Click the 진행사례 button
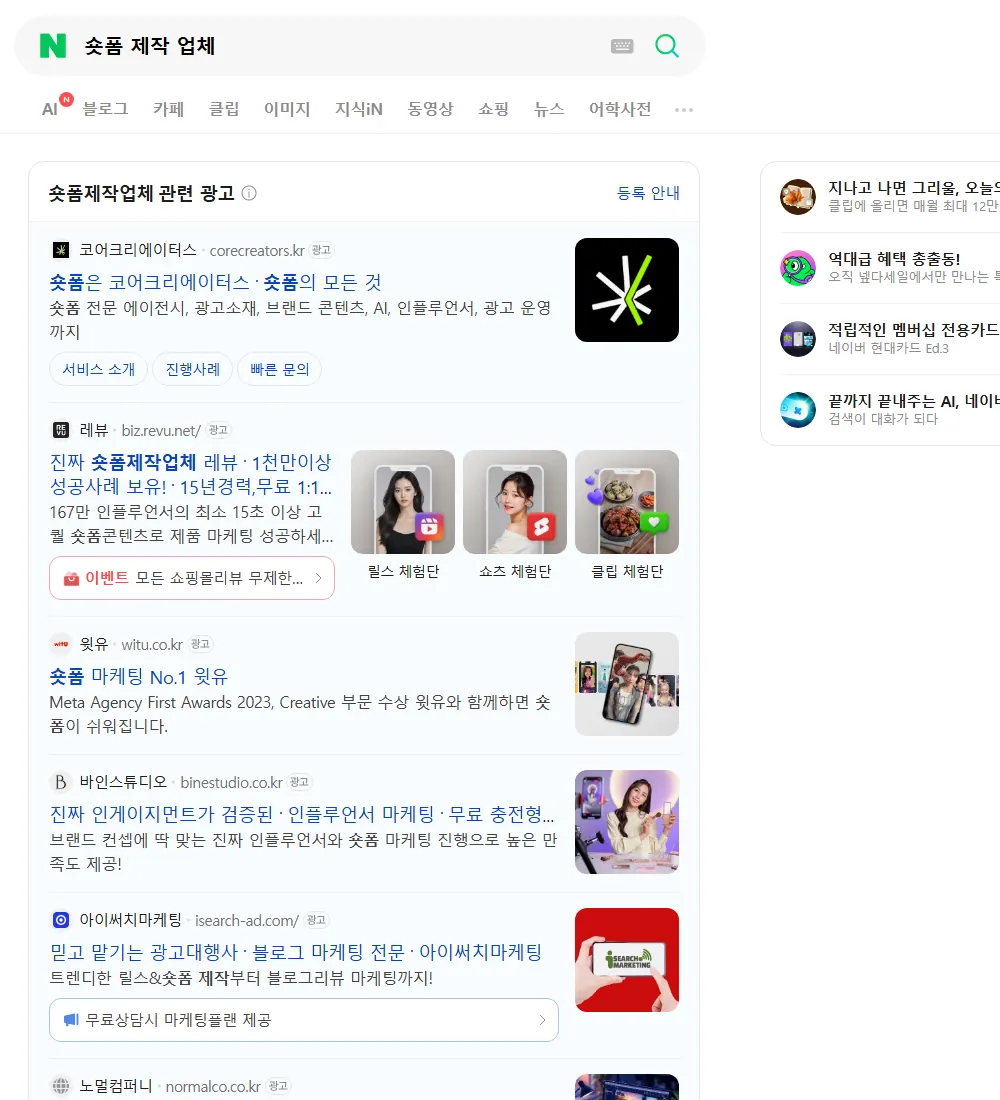 click(x=192, y=369)
